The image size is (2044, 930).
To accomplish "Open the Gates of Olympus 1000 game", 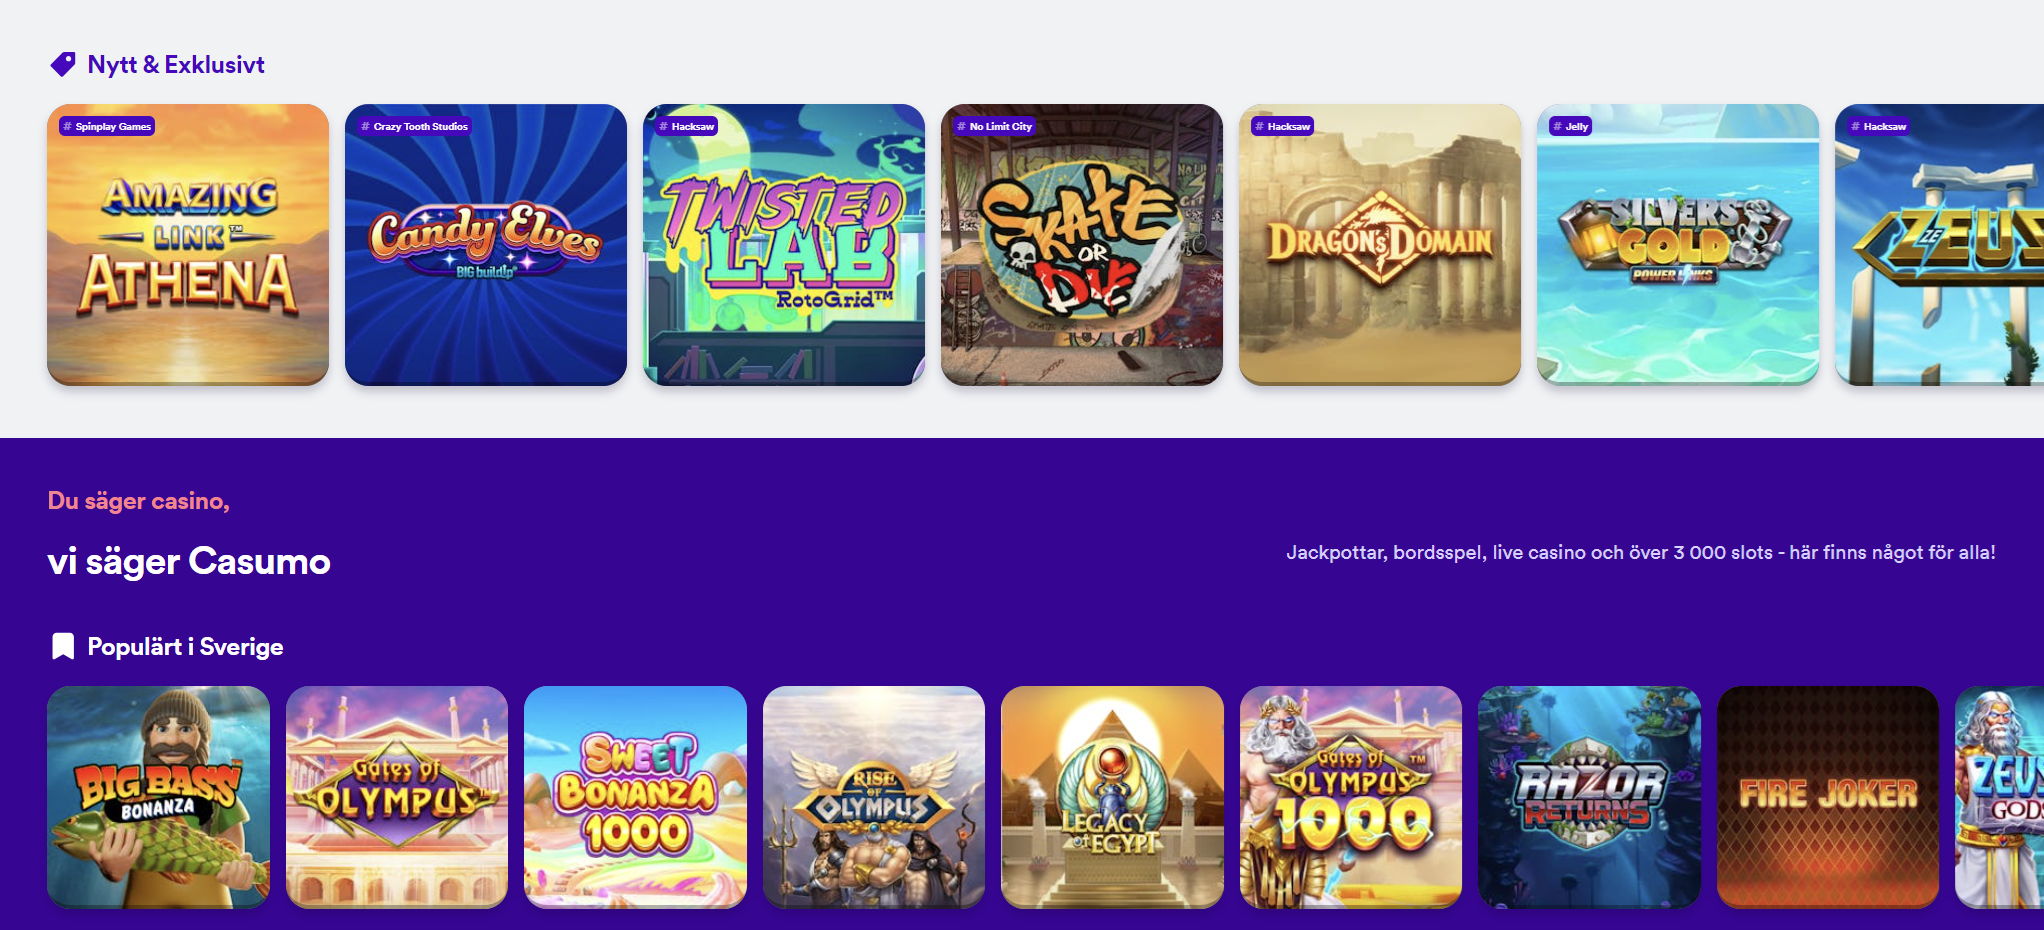I will pos(1351,797).
